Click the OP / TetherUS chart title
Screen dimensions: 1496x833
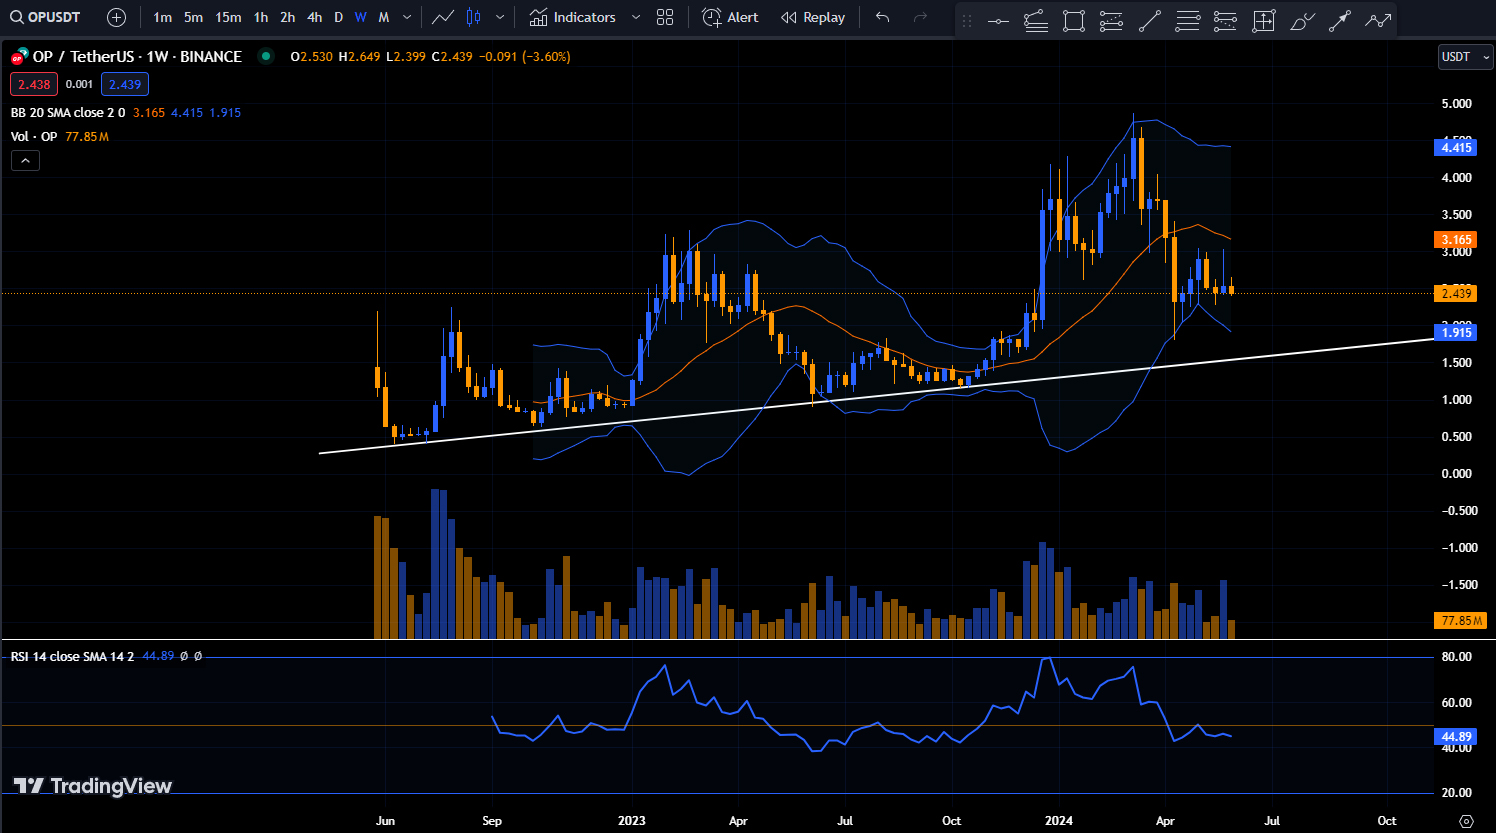tap(137, 57)
